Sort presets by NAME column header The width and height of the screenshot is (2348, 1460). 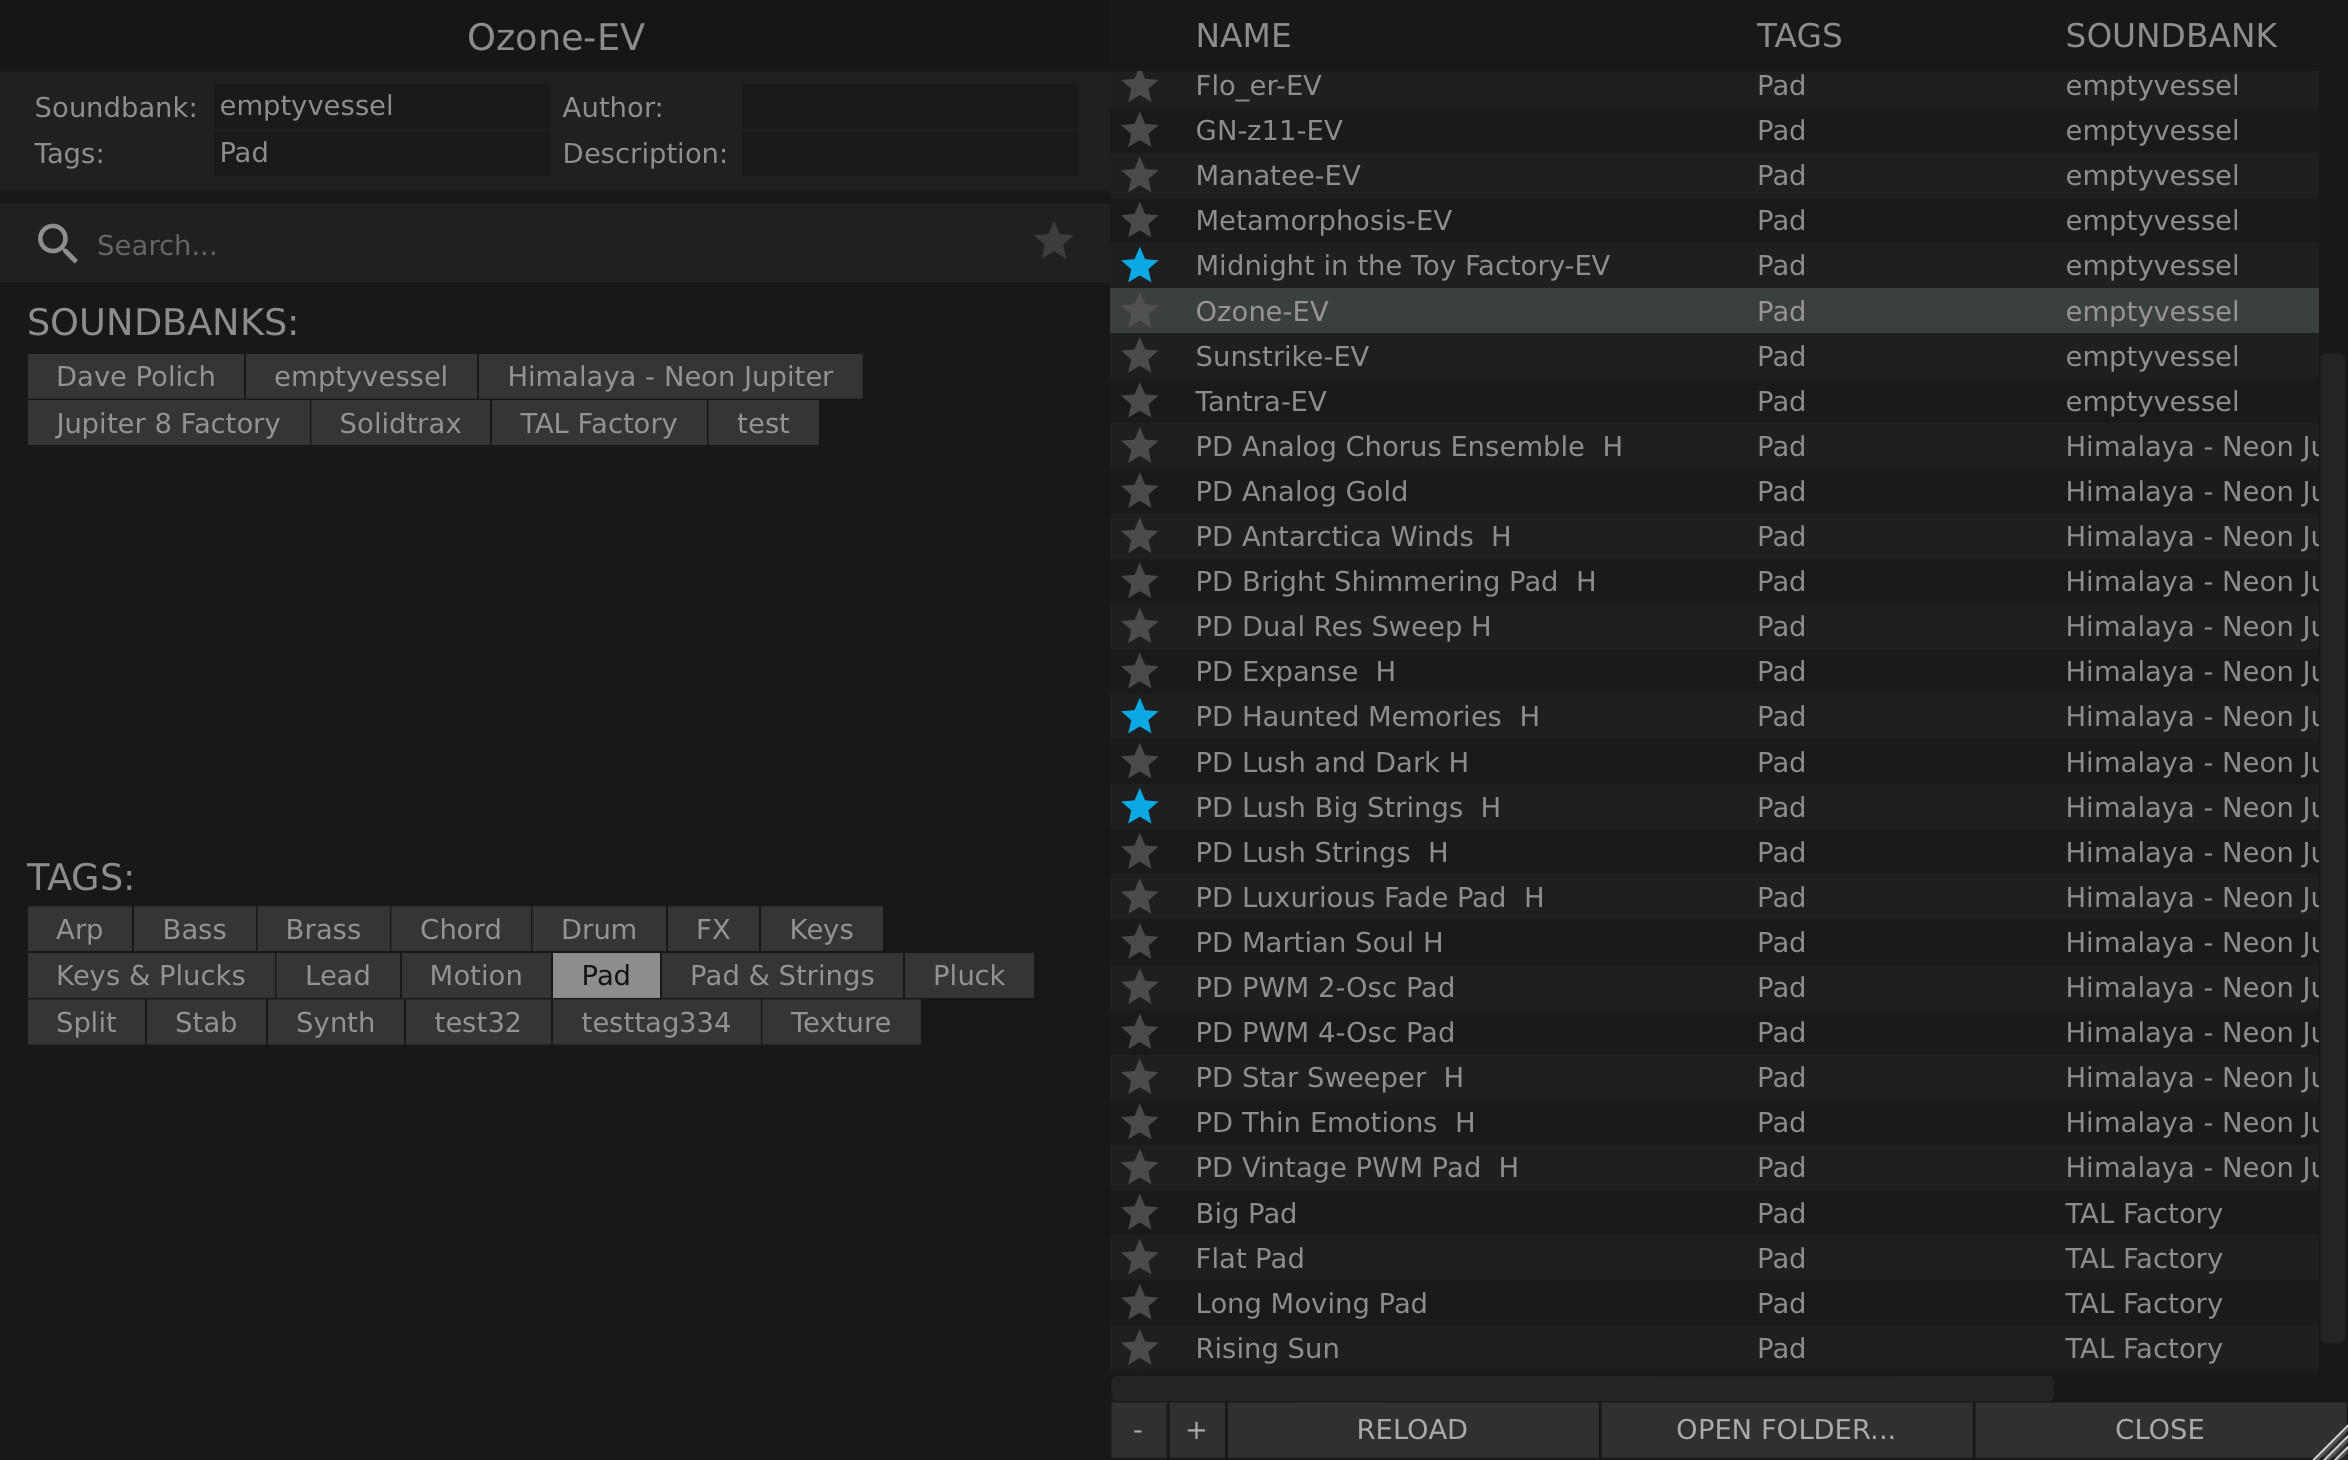pos(1243,36)
